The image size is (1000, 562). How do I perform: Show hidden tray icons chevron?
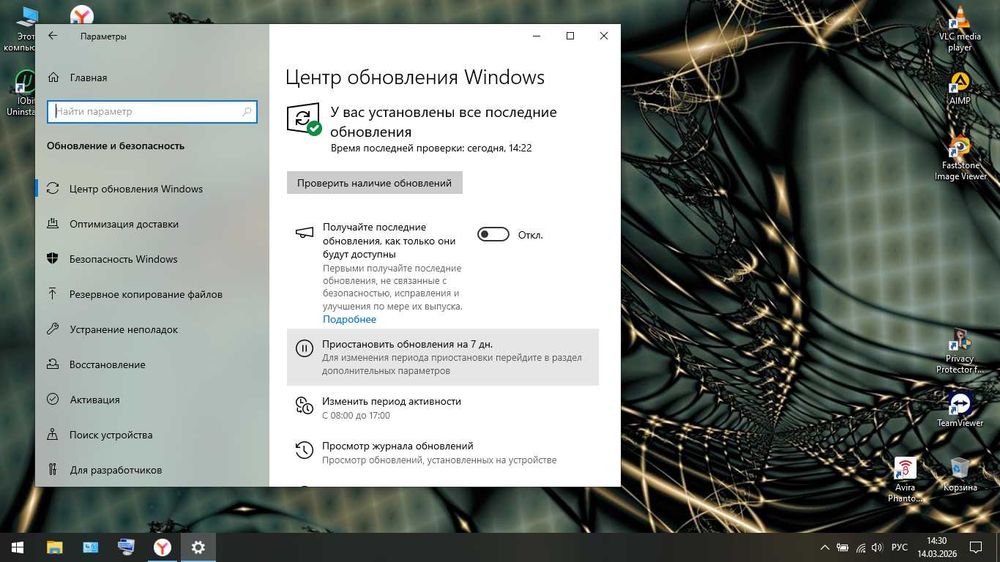[x=825, y=547]
